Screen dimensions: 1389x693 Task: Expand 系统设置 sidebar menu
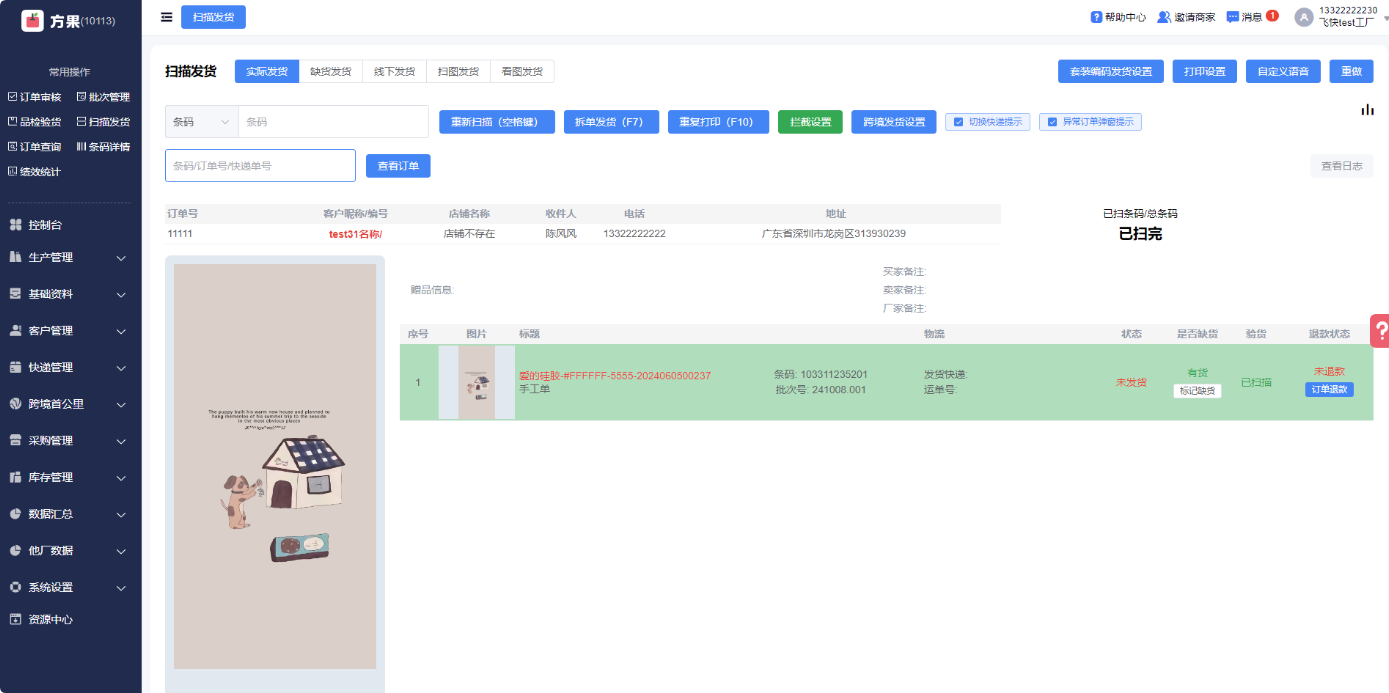point(68,587)
